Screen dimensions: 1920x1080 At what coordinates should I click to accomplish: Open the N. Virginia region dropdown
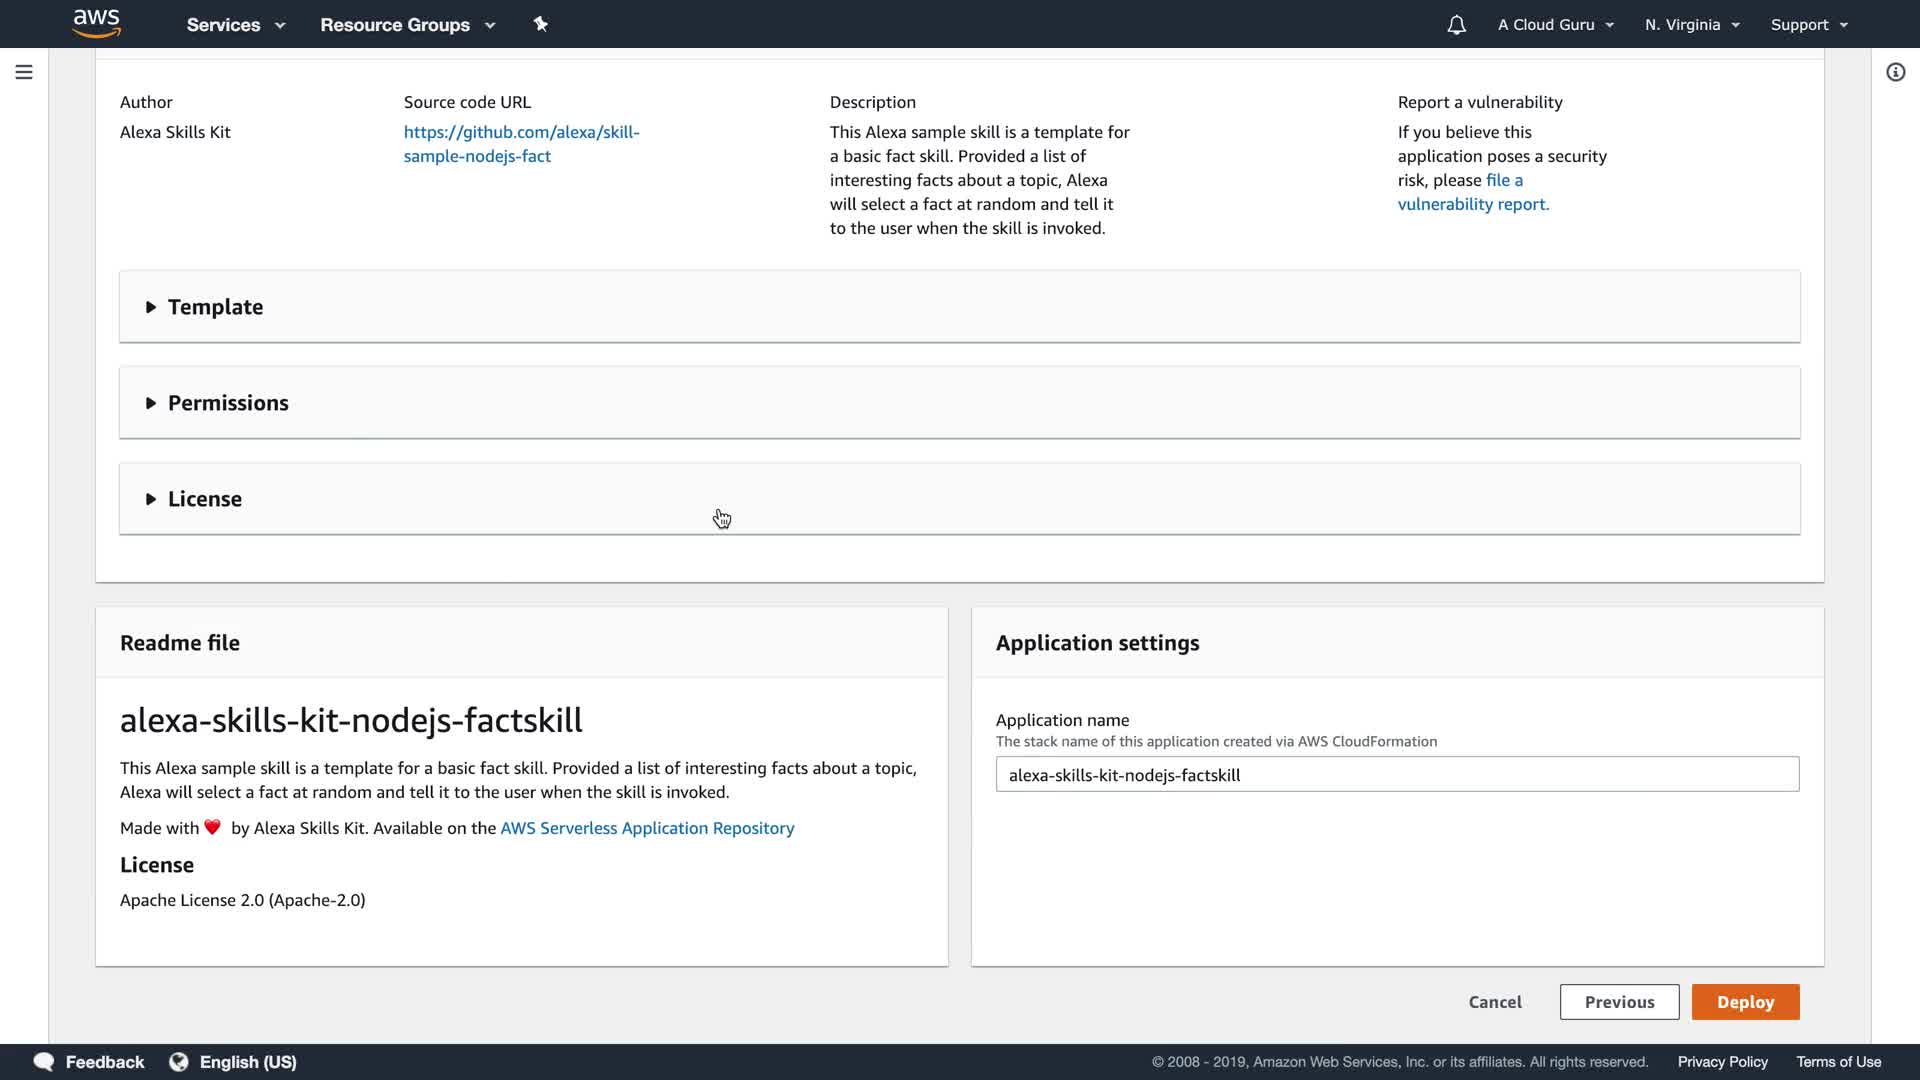[1692, 25]
